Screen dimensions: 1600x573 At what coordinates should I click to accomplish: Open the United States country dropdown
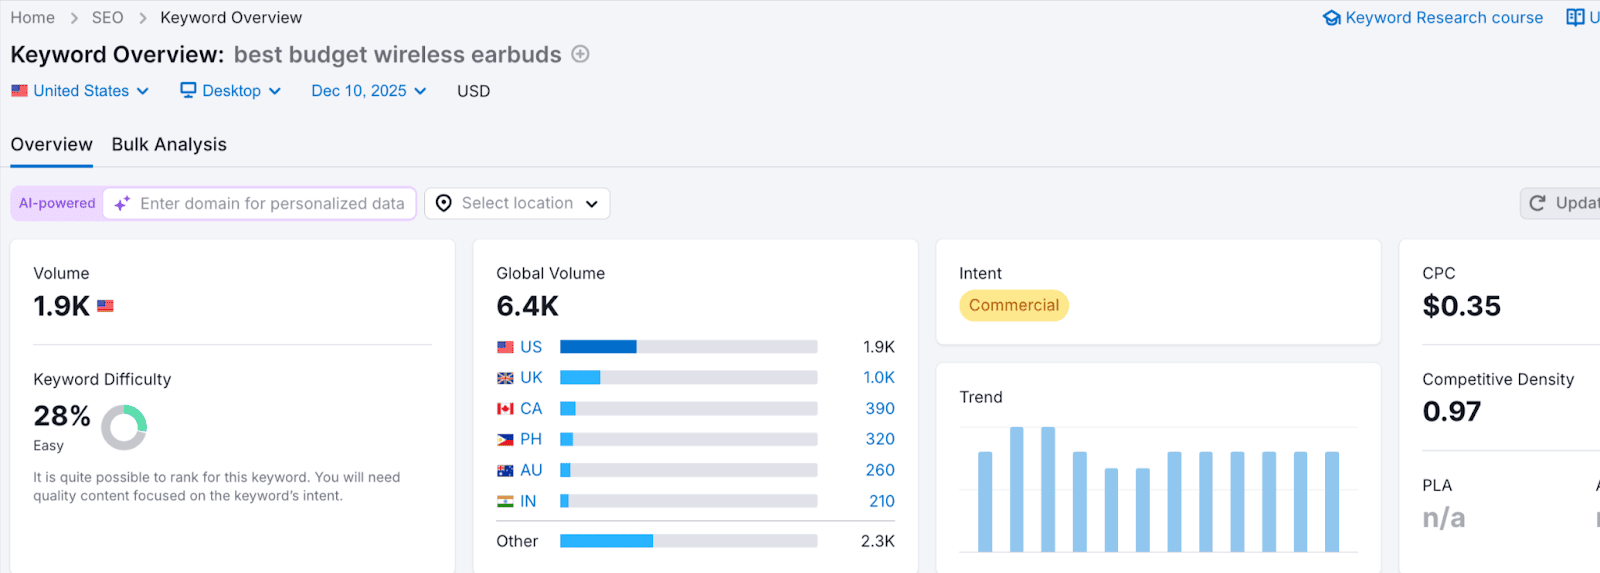click(x=80, y=91)
